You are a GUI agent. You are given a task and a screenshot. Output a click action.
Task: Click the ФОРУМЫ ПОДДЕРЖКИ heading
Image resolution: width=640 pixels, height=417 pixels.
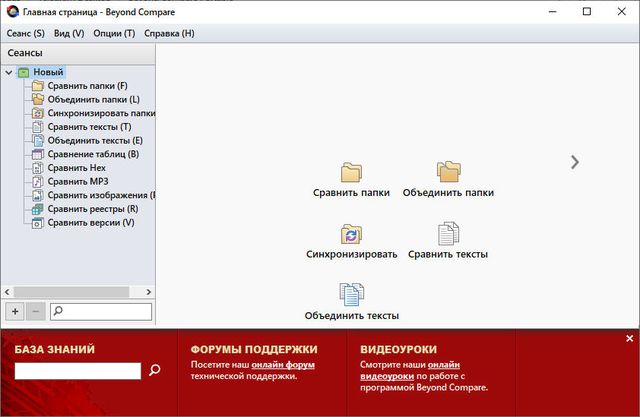tap(254, 350)
